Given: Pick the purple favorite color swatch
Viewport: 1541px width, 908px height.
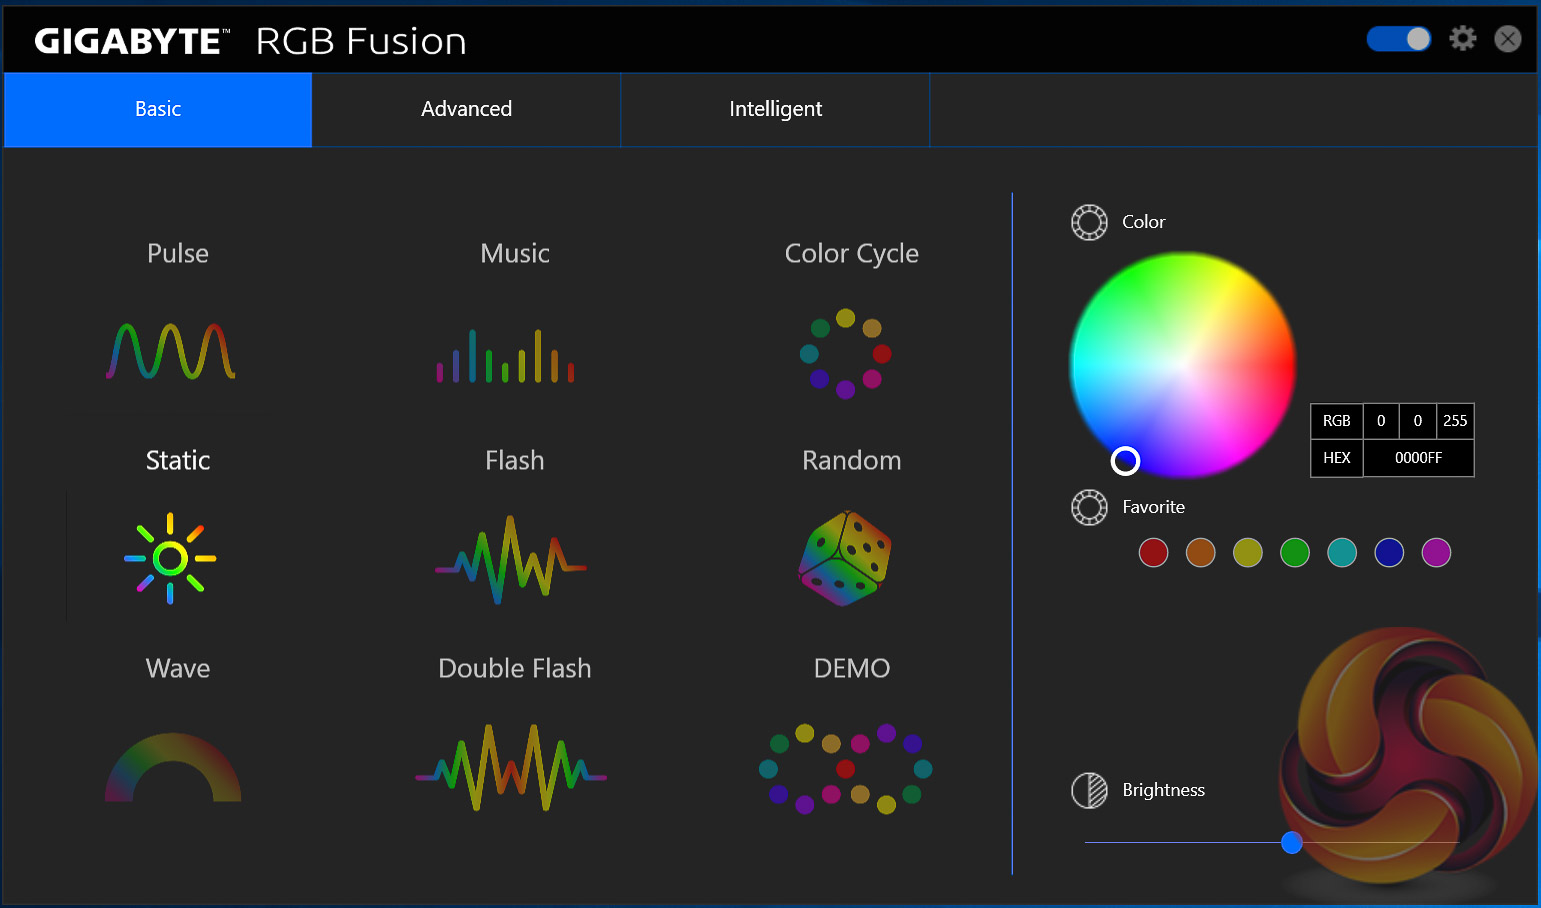Looking at the screenshot, I should point(1436,552).
